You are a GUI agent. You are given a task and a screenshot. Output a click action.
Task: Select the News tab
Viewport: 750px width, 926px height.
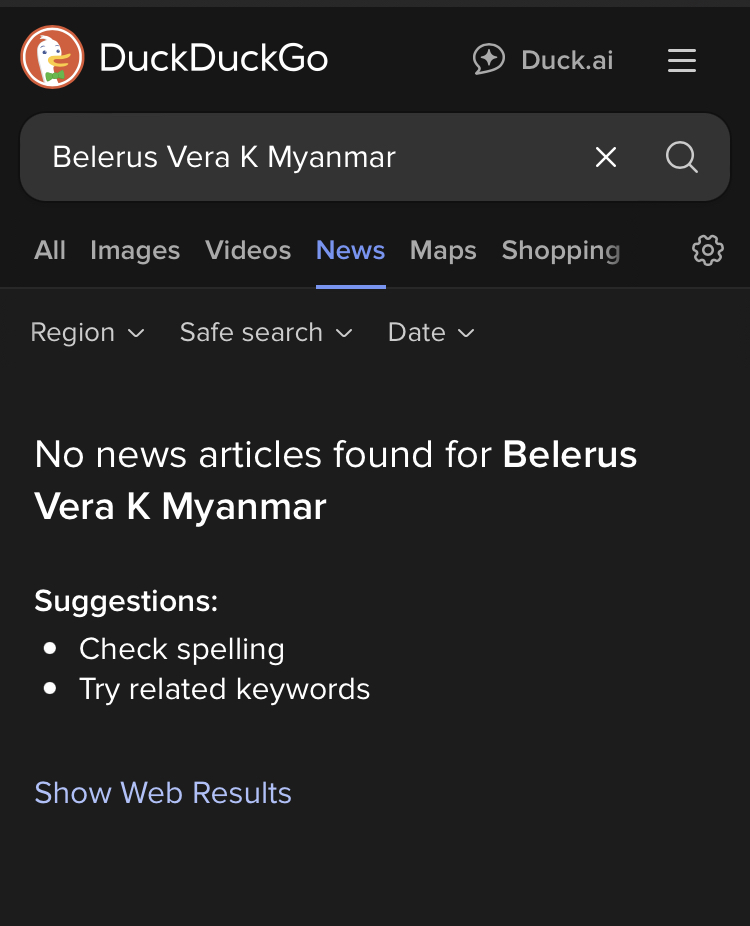coord(350,250)
